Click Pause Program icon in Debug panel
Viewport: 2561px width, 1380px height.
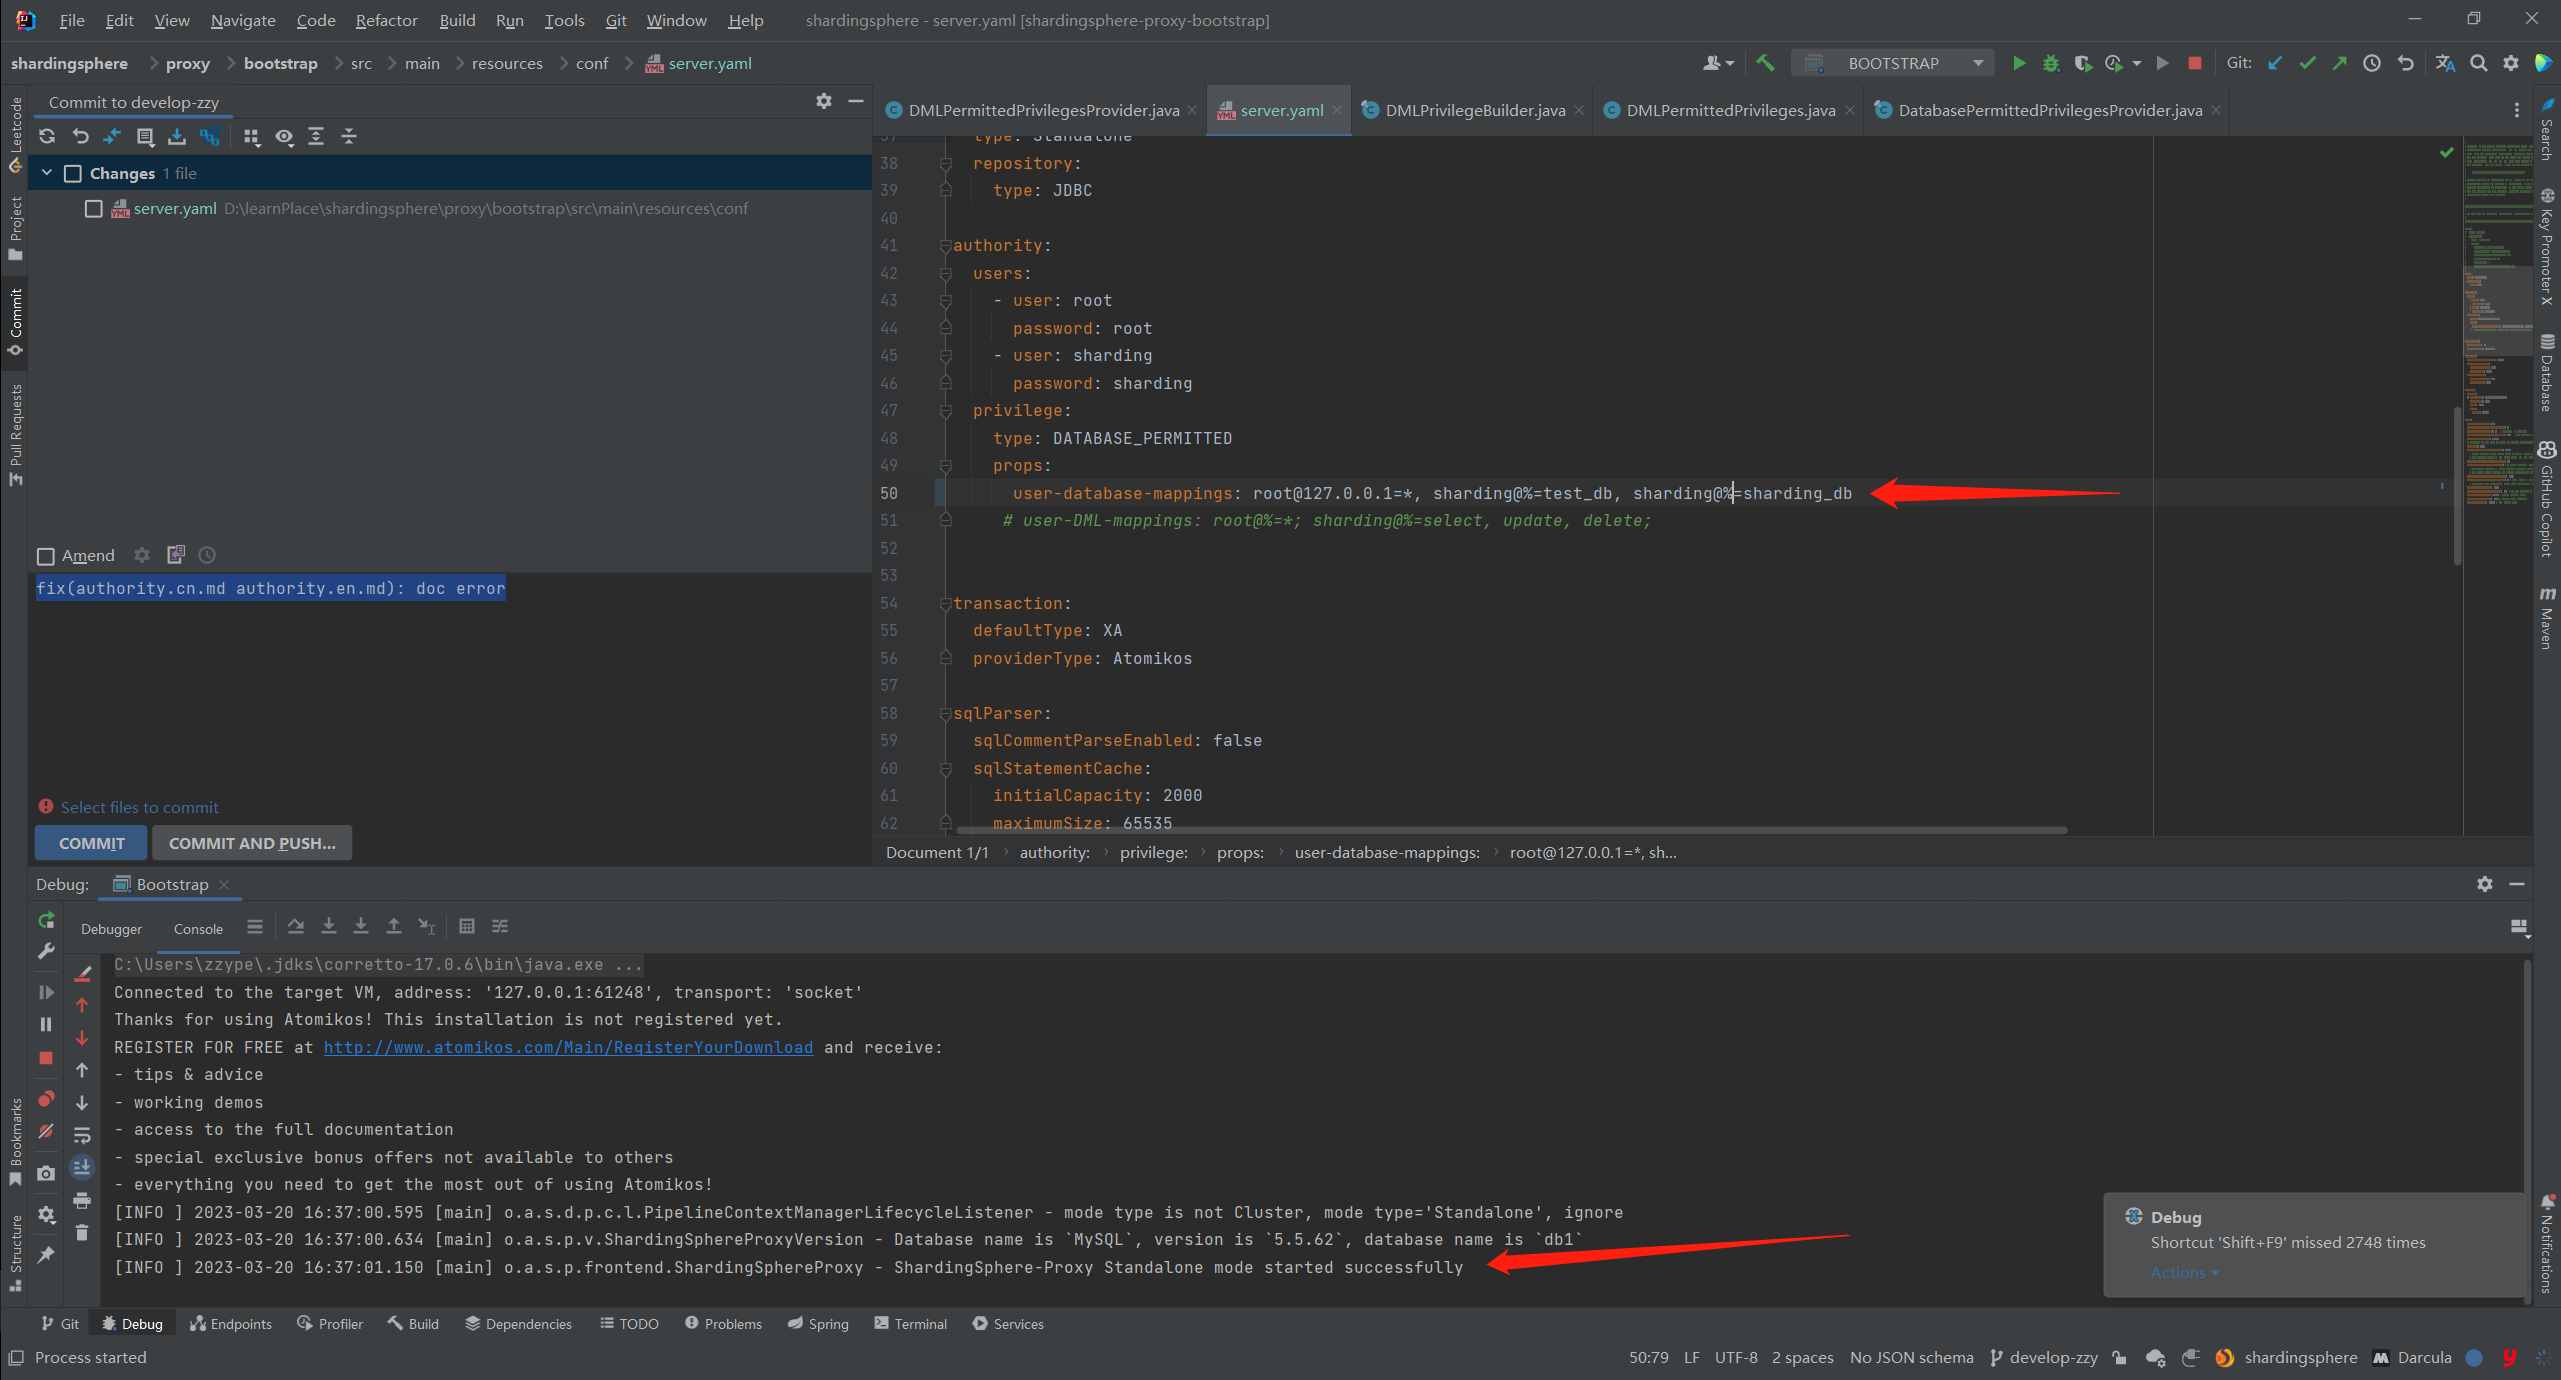[46, 1024]
